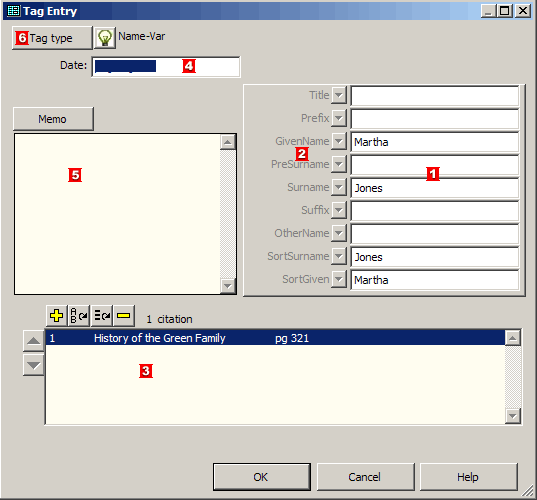Click the Date input field
The width and height of the screenshot is (537, 500).
166,67
